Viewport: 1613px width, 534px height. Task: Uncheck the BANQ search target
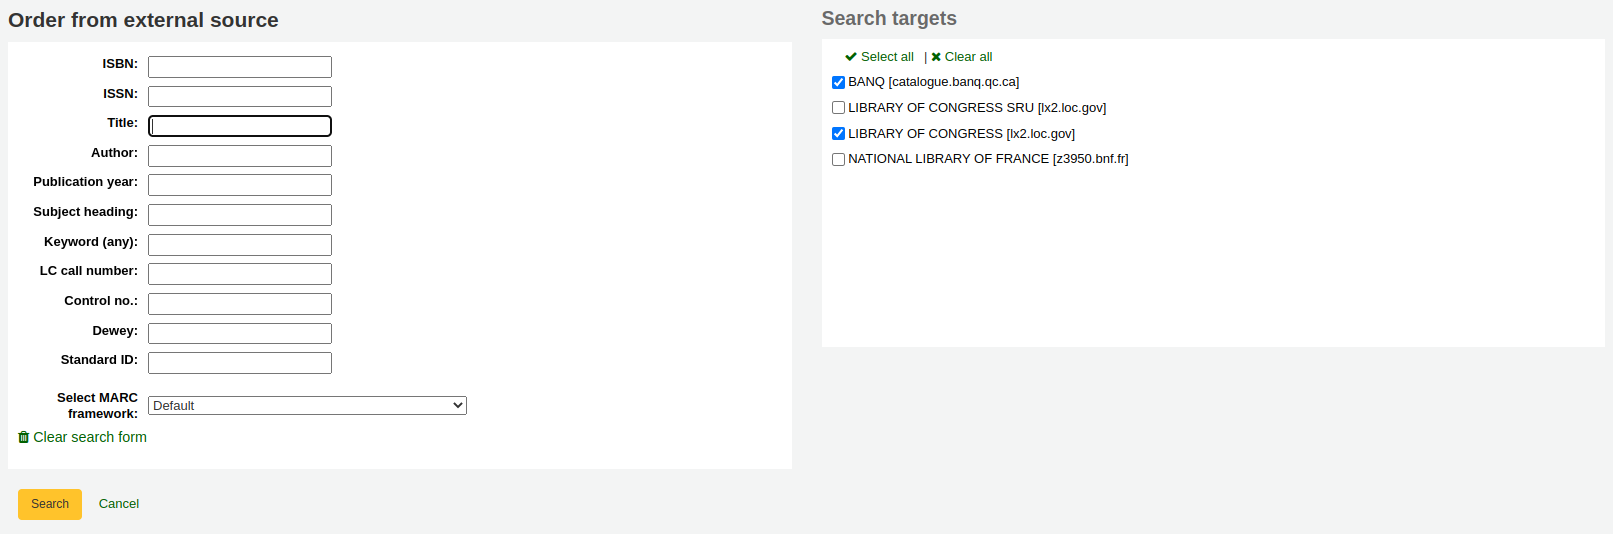pyautogui.click(x=838, y=82)
